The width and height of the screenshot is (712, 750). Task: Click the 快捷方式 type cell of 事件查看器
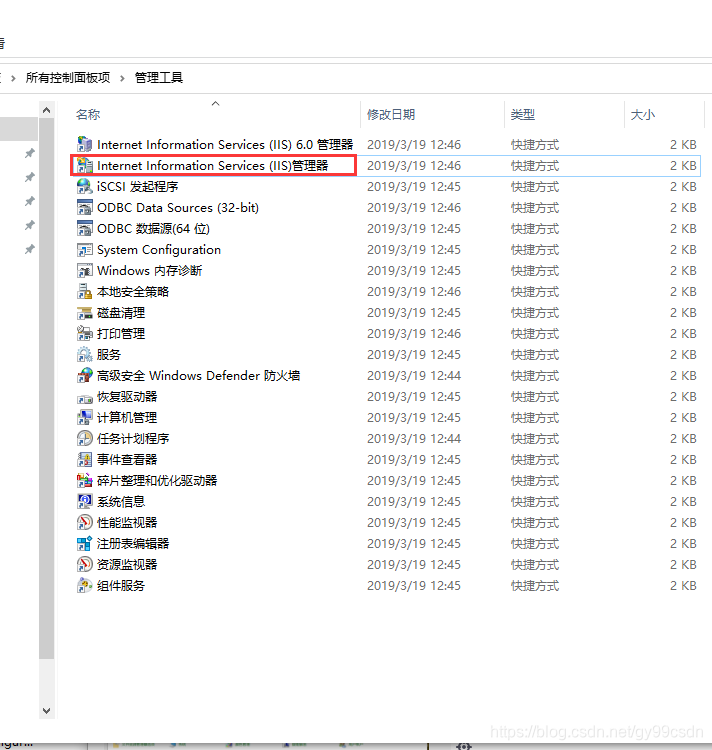pyautogui.click(x=535, y=460)
